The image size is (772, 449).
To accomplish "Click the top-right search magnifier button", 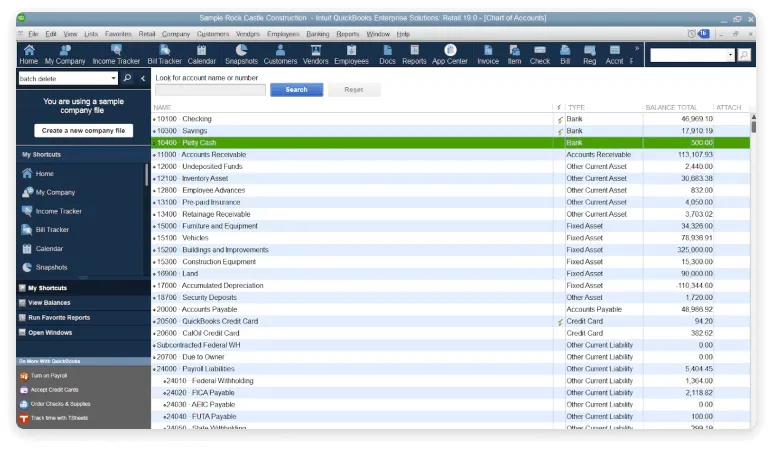I will 744,55.
